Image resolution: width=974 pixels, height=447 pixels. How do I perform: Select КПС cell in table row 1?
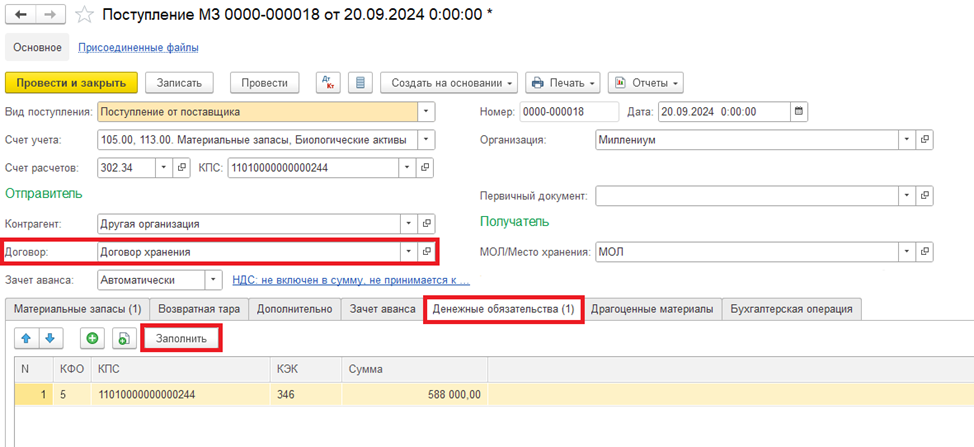[182, 394]
